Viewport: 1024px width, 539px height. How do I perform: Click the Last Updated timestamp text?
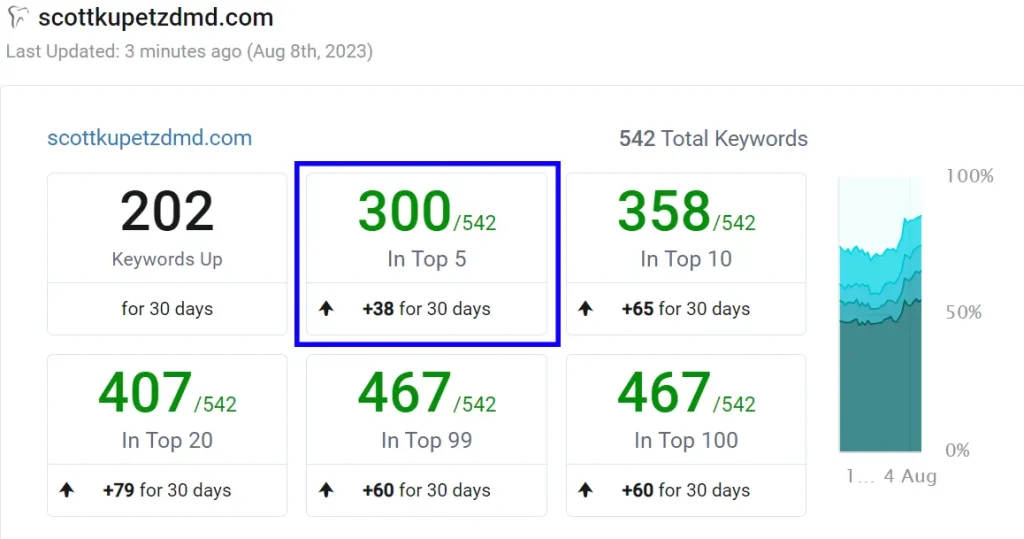point(189,52)
